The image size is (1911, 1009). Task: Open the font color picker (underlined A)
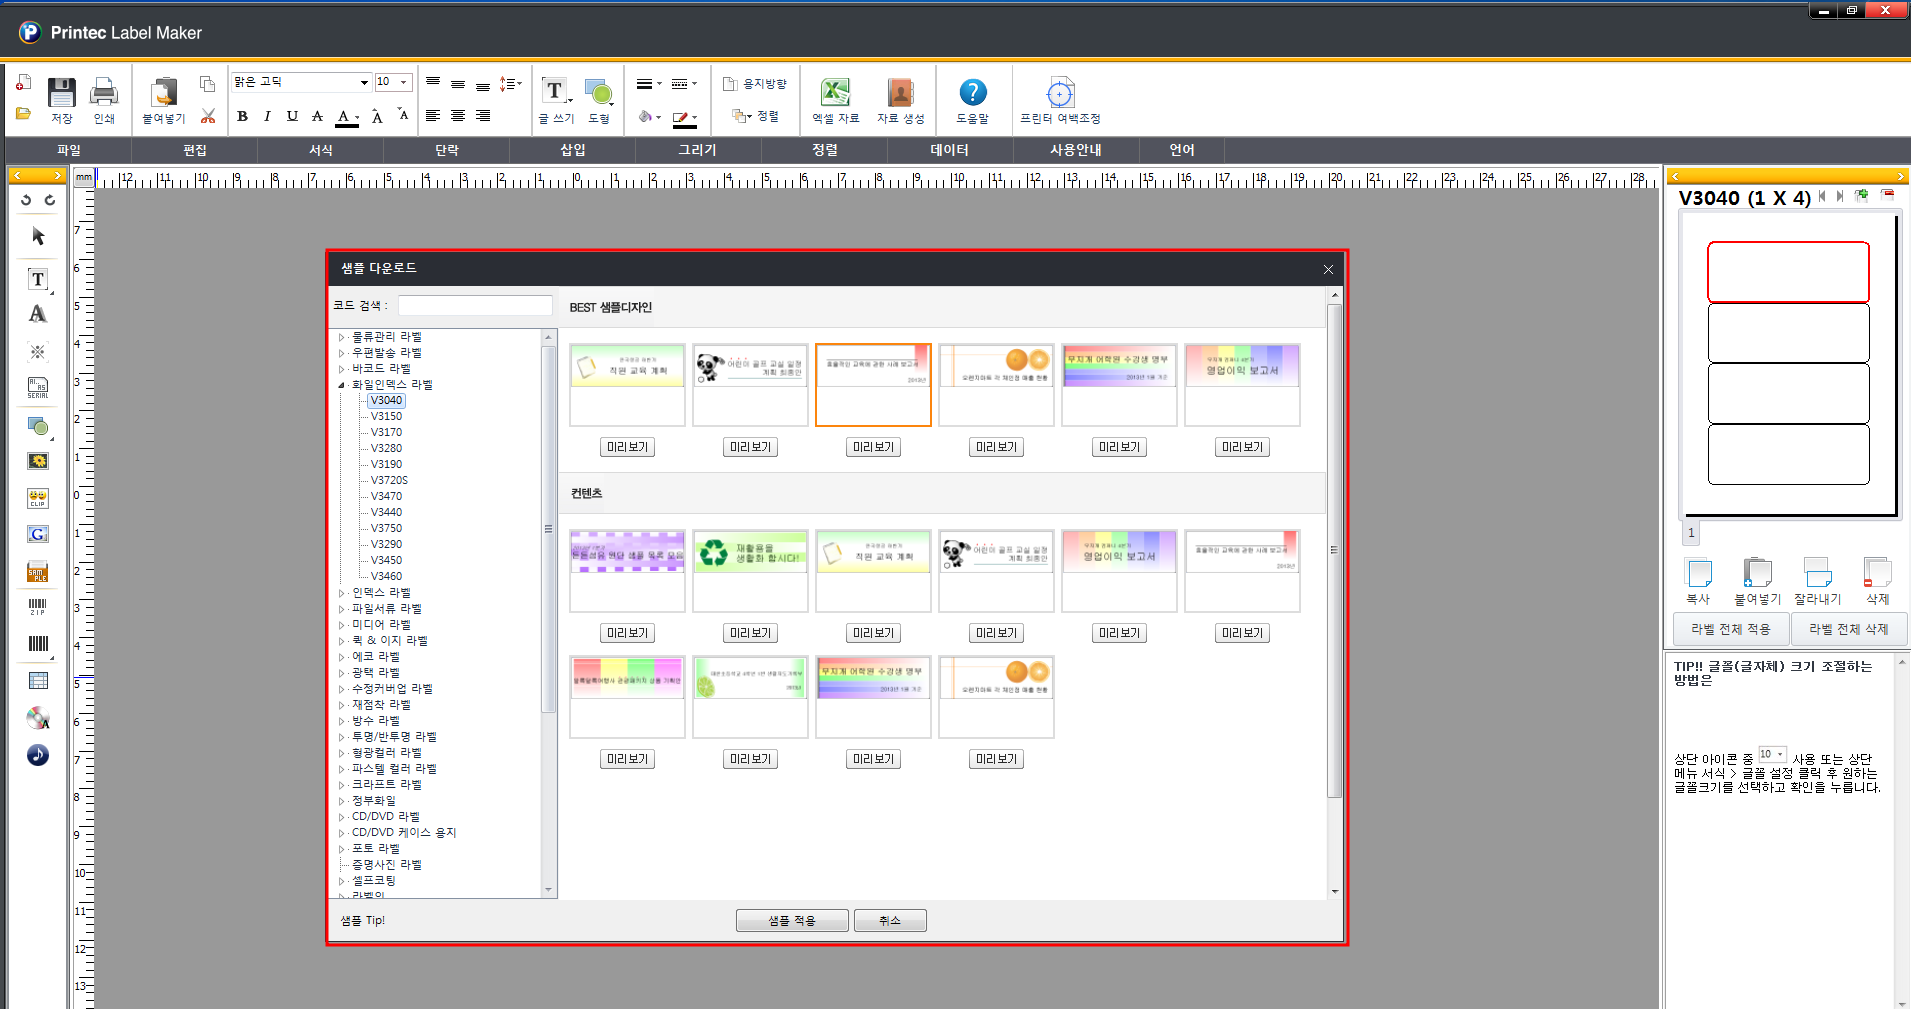346,117
